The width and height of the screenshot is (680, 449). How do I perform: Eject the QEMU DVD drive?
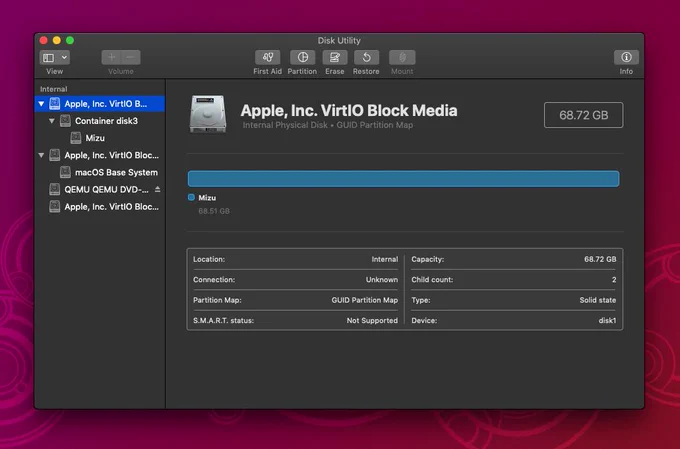[x=157, y=189]
